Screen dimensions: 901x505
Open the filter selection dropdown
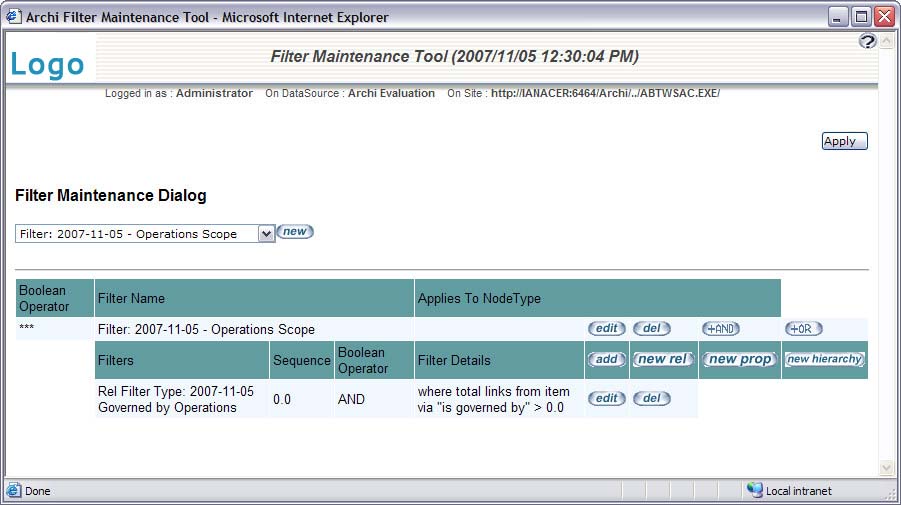click(266, 234)
